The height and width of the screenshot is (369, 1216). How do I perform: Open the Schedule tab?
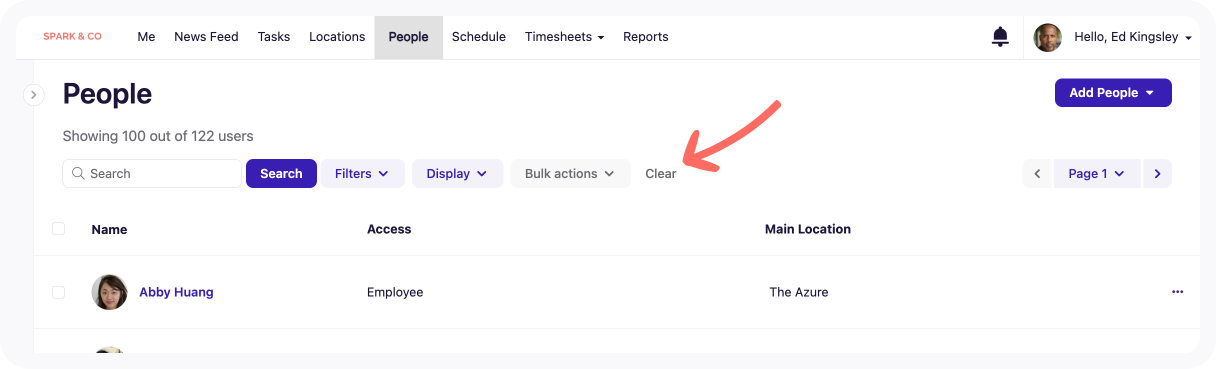[x=479, y=37]
